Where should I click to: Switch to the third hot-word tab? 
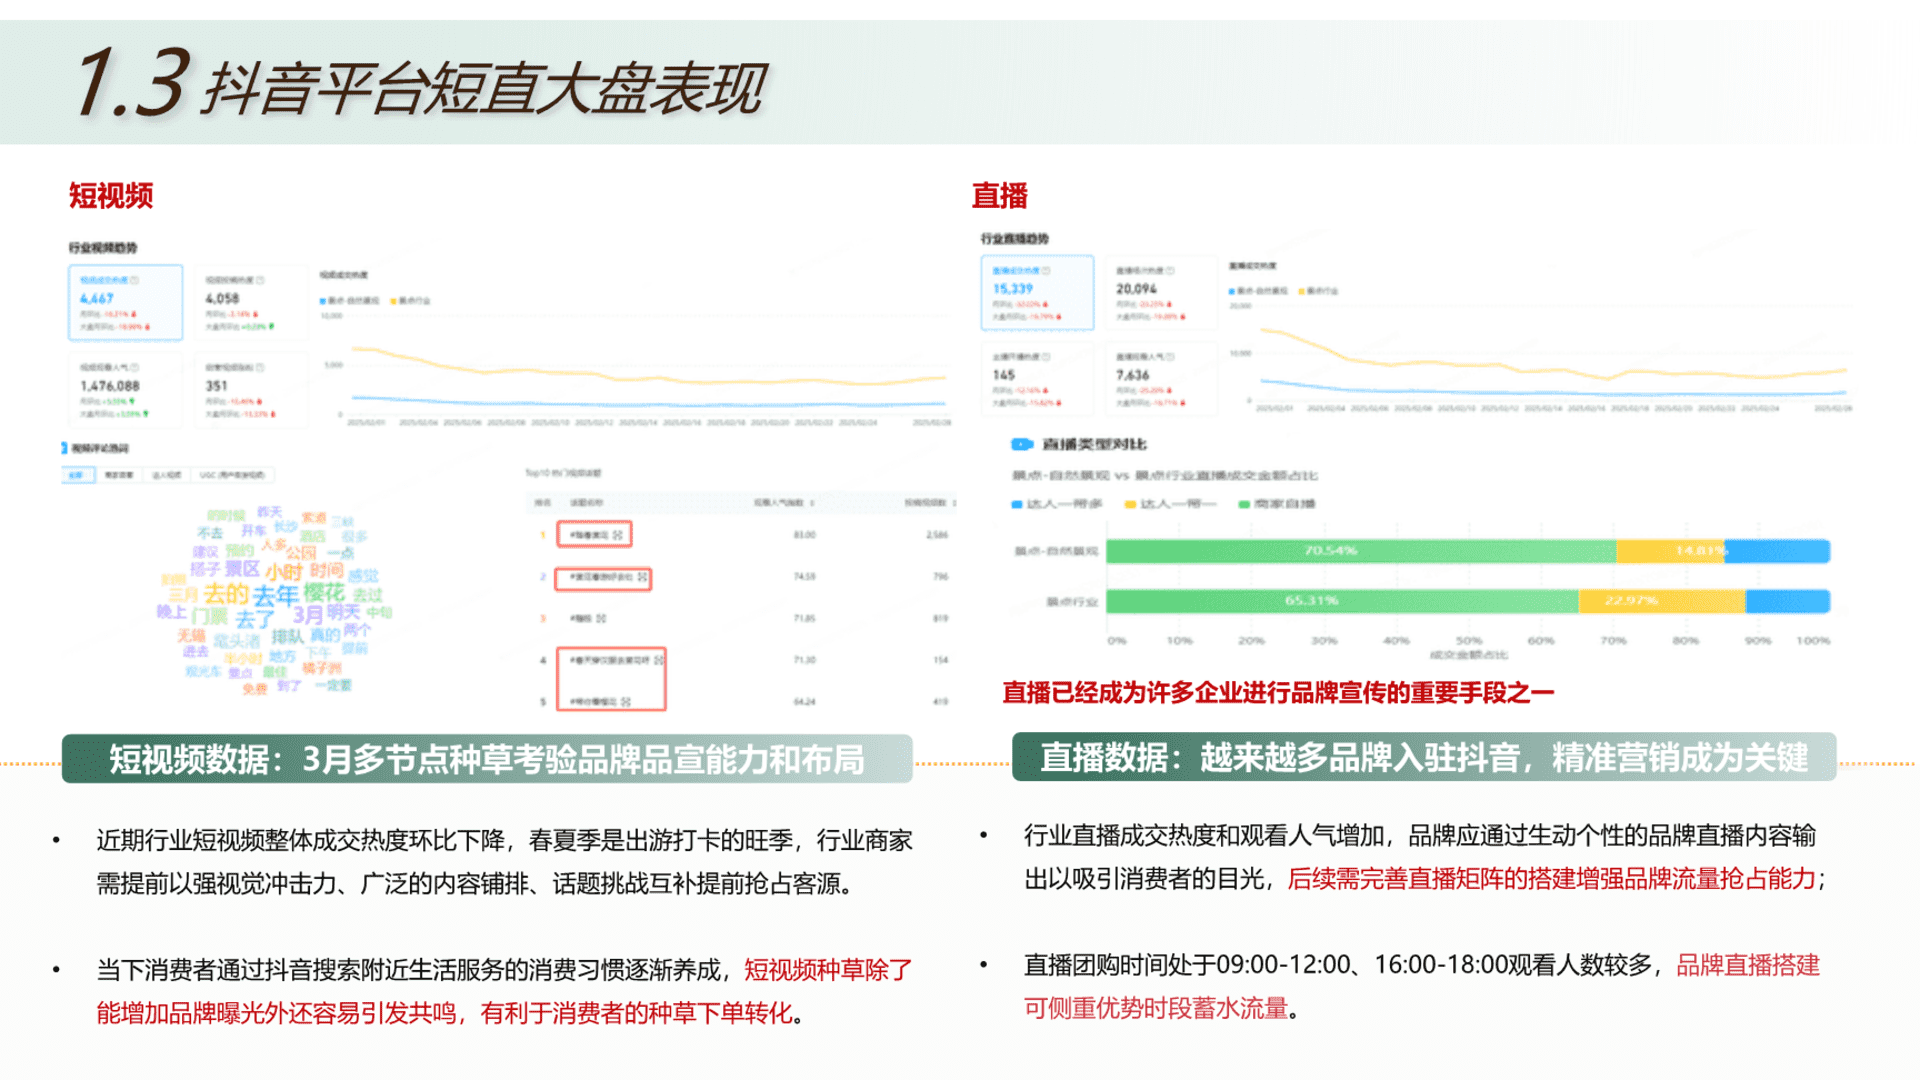[166, 475]
